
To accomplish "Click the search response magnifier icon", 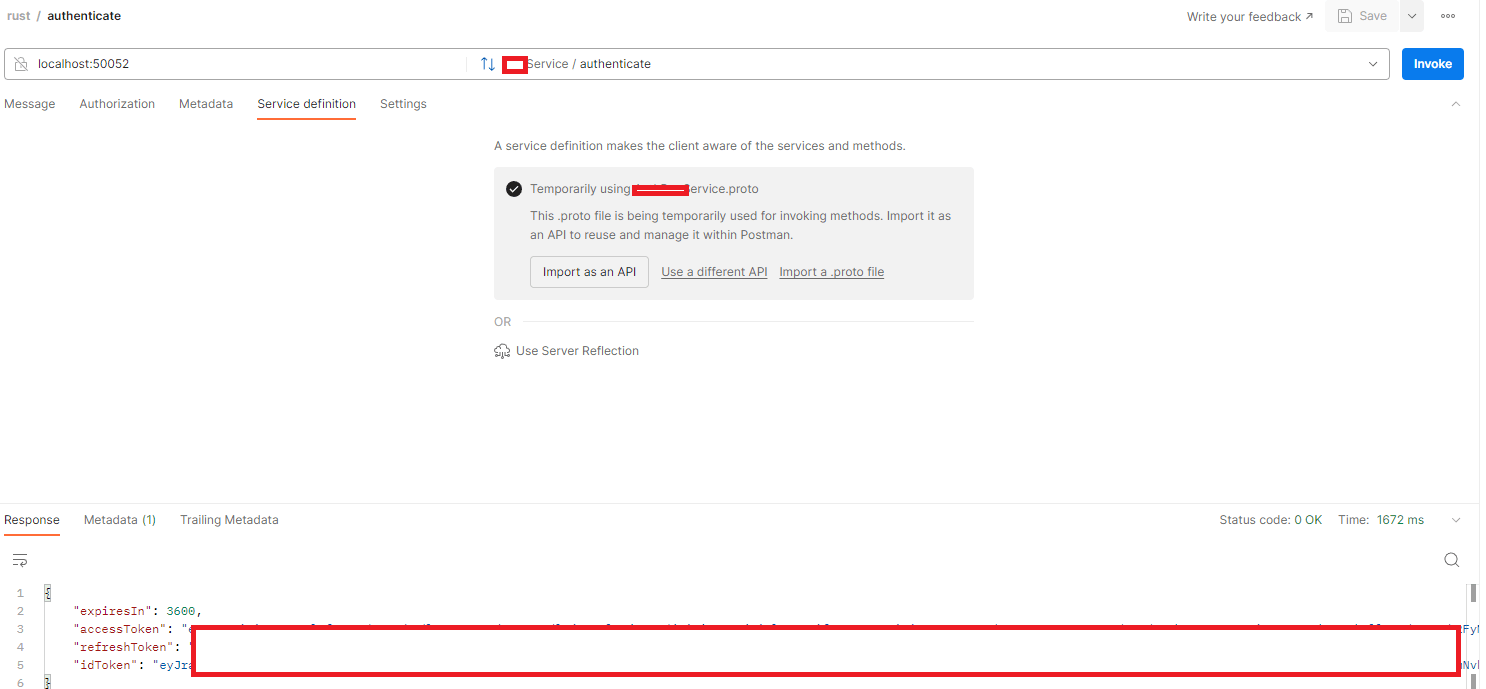I will 1452,560.
